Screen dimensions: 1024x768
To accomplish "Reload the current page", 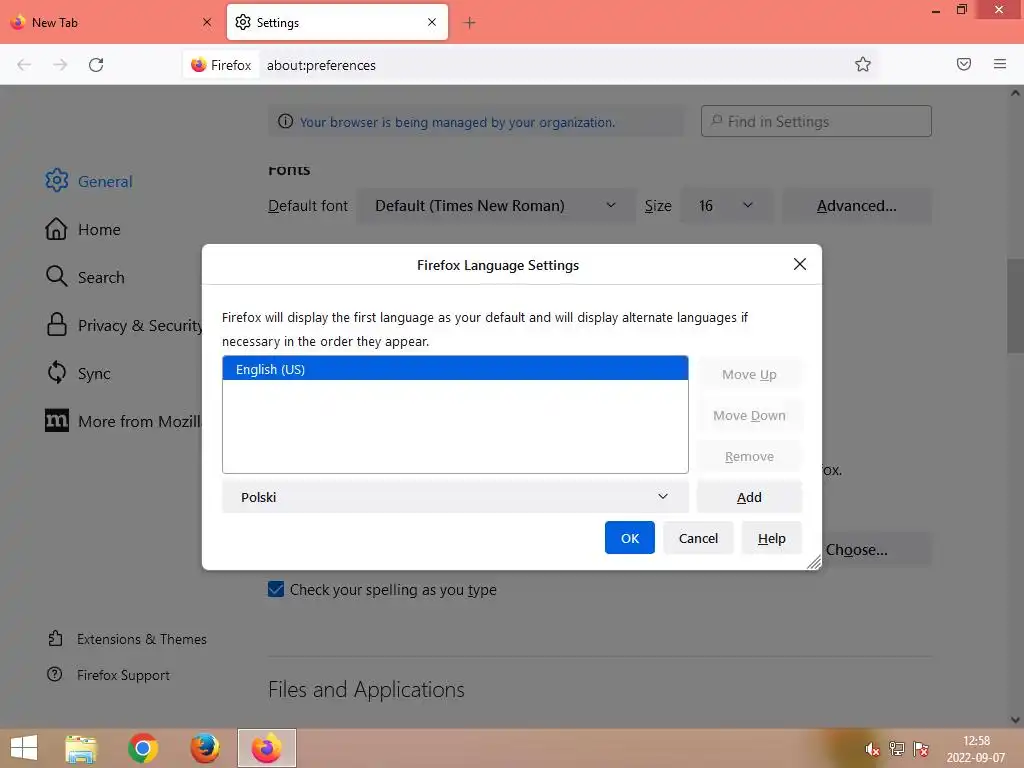I will [x=96, y=65].
